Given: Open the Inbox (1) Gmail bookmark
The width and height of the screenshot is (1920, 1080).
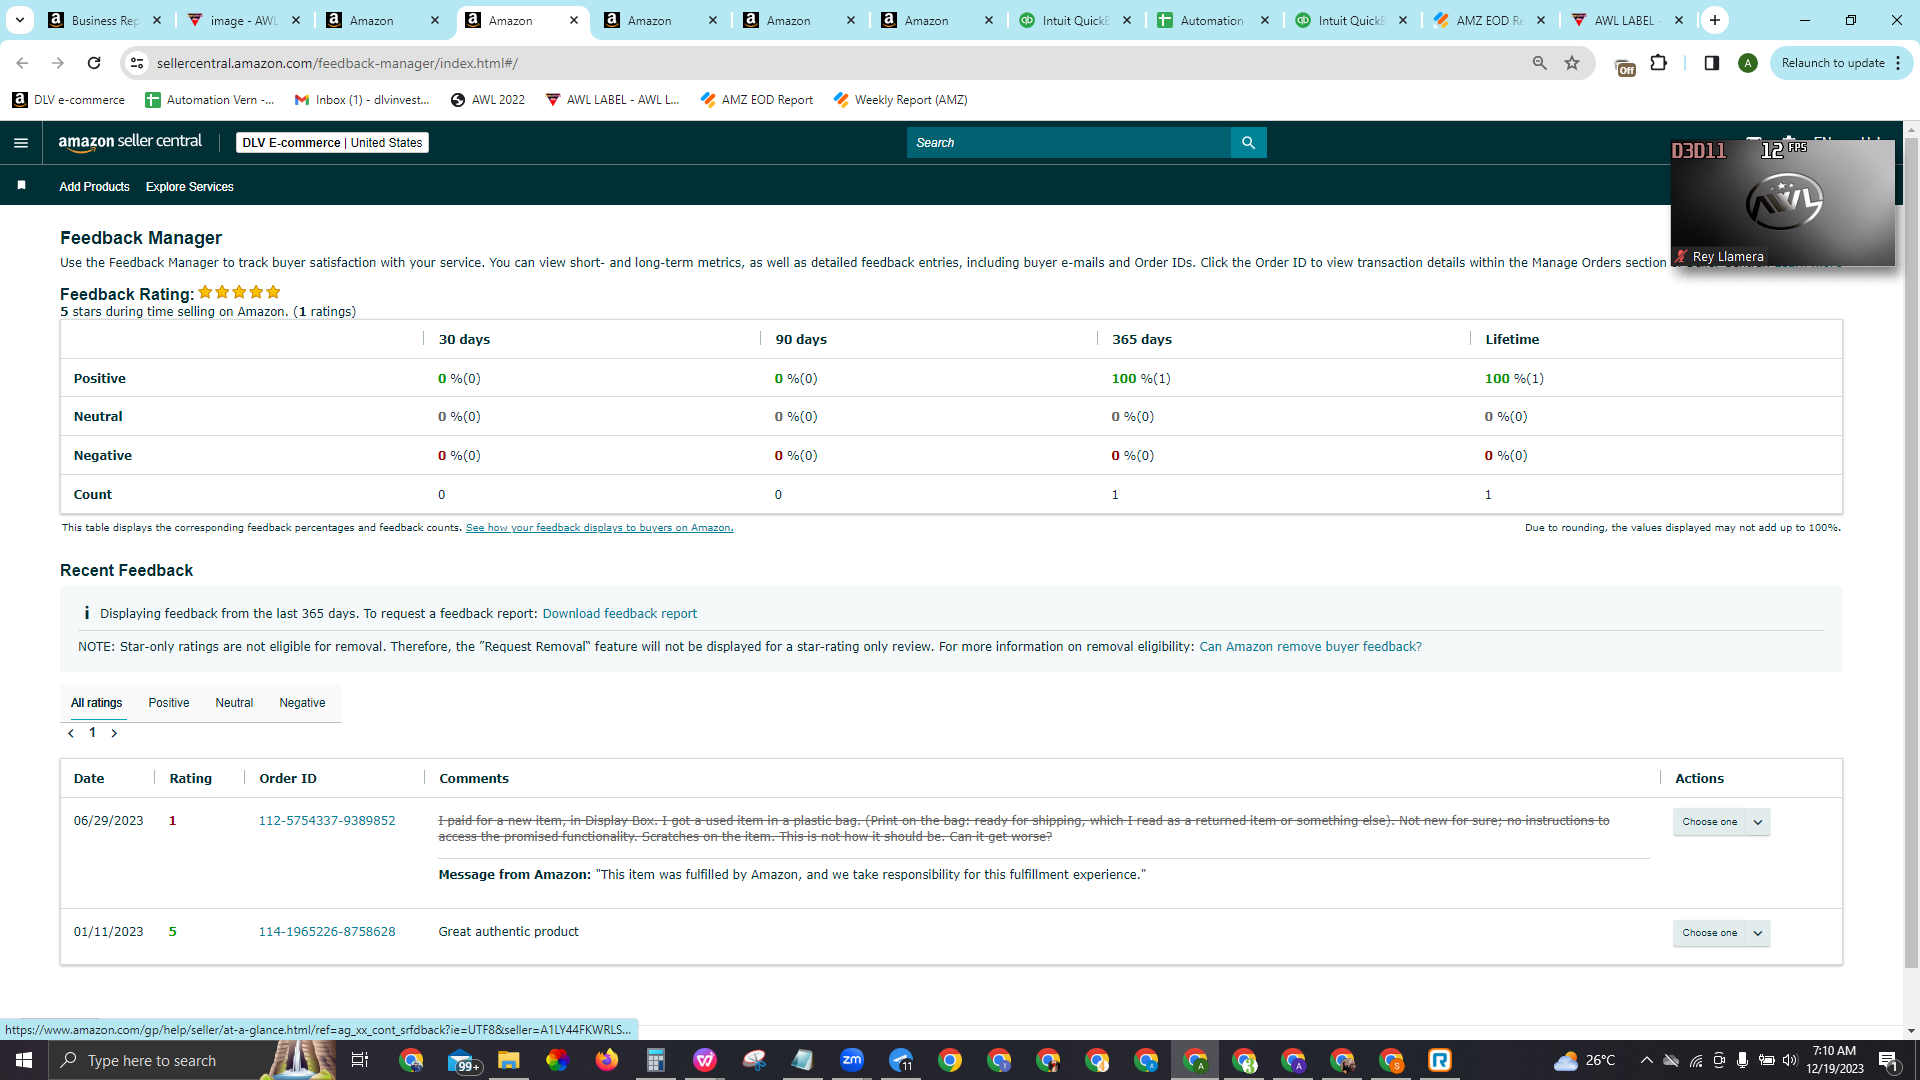Looking at the screenshot, I should click(362, 100).
